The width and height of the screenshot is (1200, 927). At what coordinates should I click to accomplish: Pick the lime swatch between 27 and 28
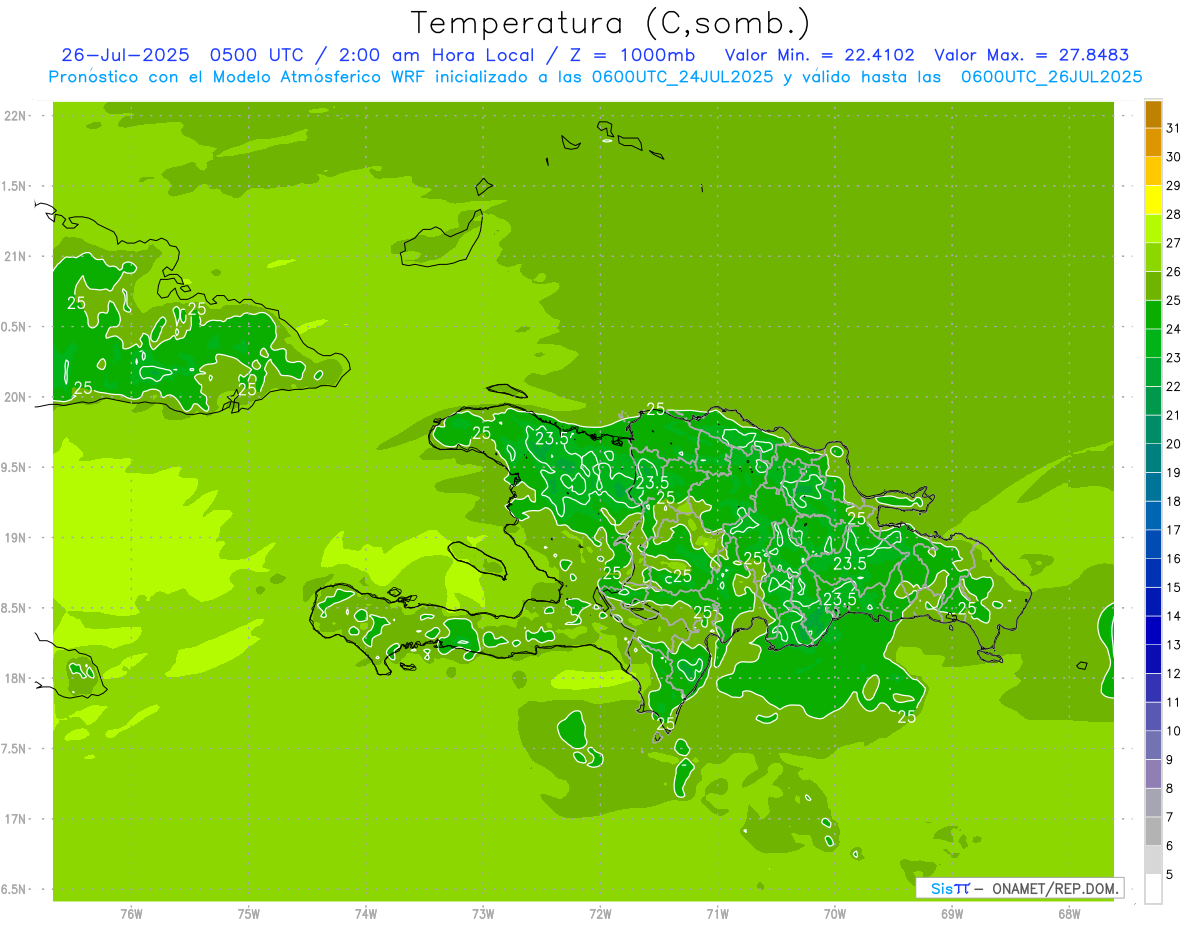pyautogui.click(x=1153, y=229)
